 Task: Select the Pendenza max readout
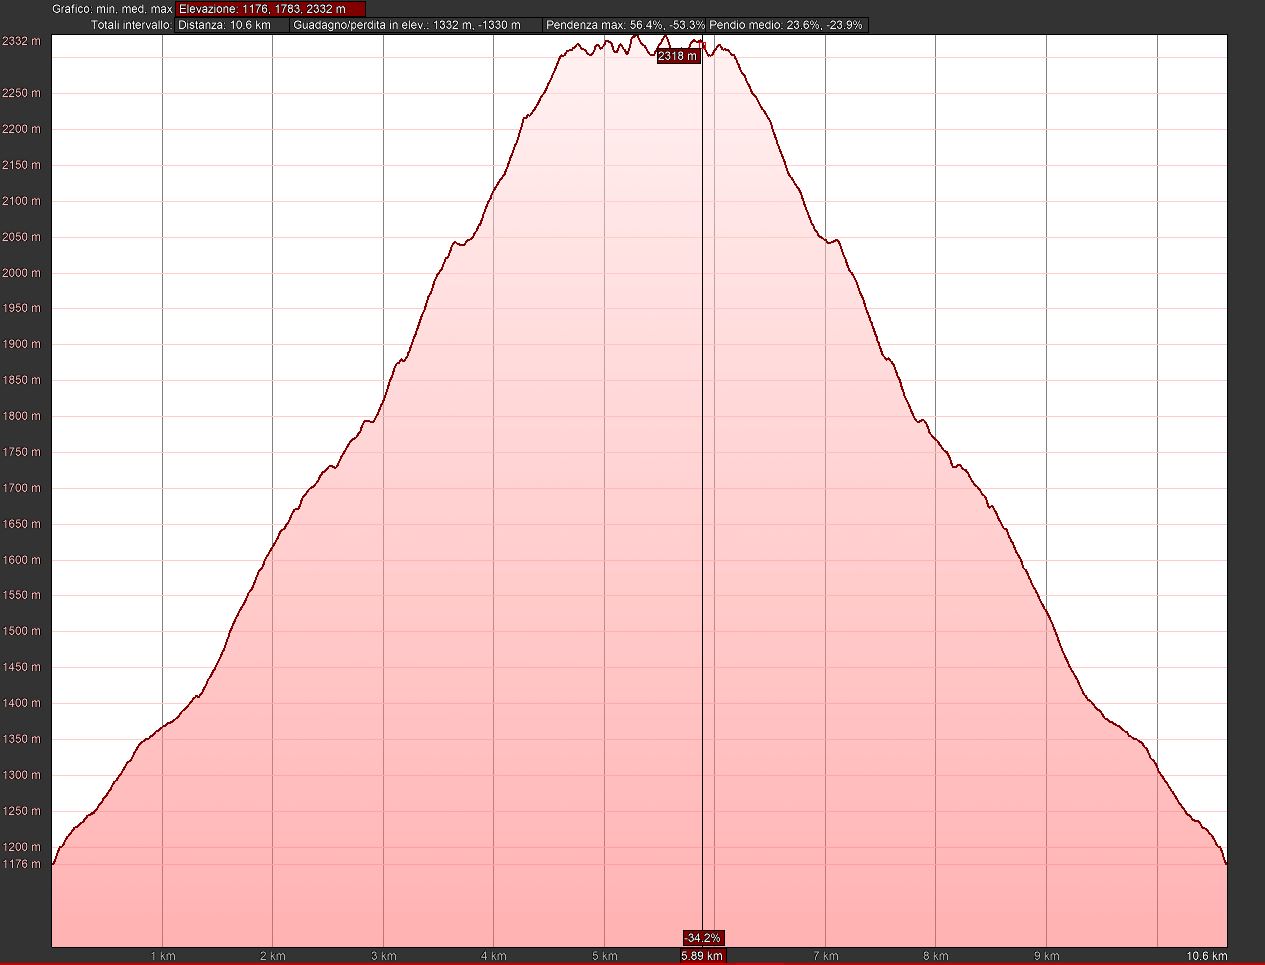(x=625, y=25)
